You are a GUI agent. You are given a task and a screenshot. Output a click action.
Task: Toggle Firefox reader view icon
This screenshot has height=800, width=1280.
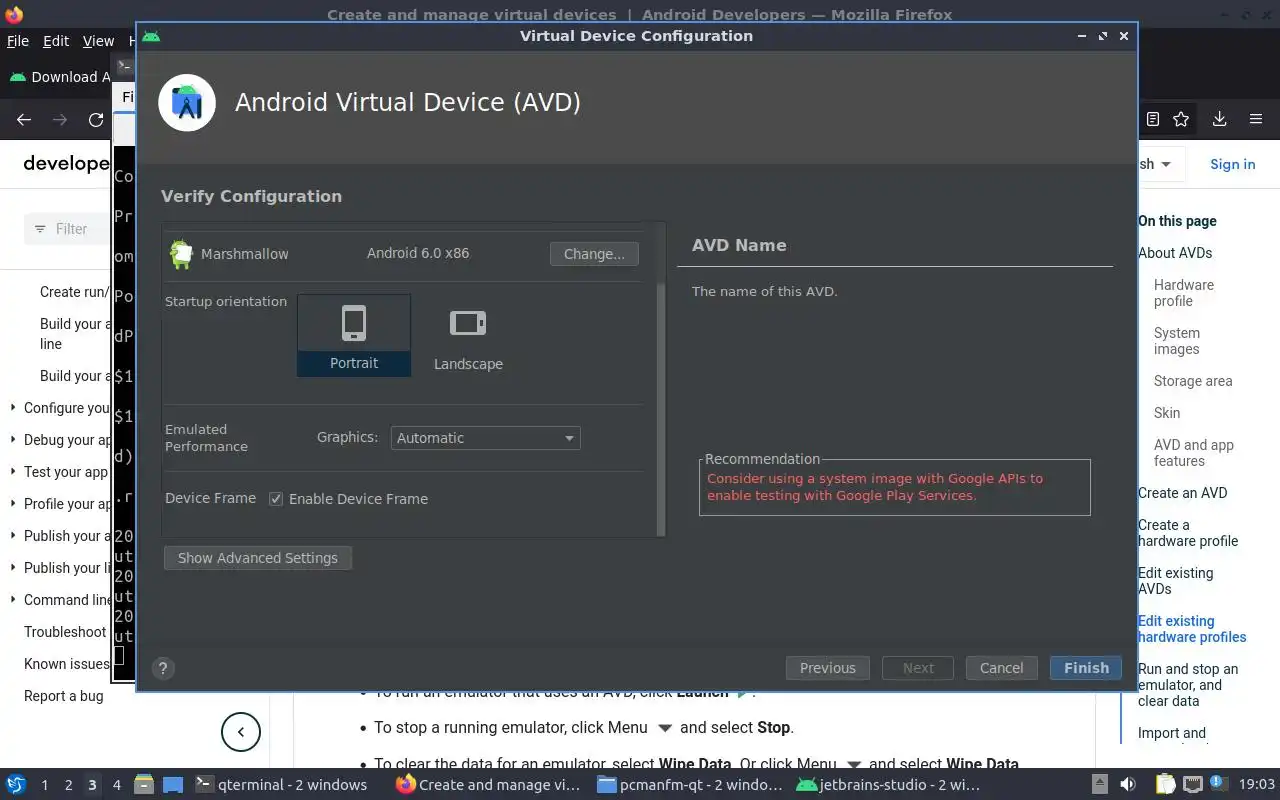[x=1153, y=120]
